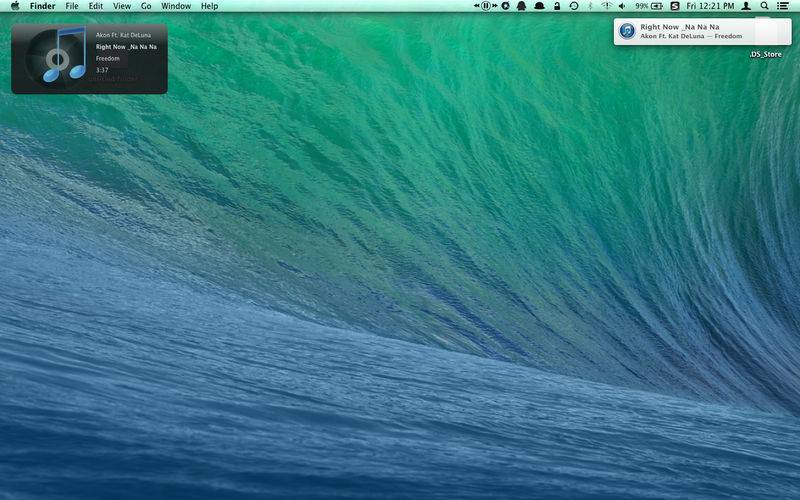Viewport: 800px width, 500px height.
Task: Pause playback from menu bar control
Action: pos(486,6)
